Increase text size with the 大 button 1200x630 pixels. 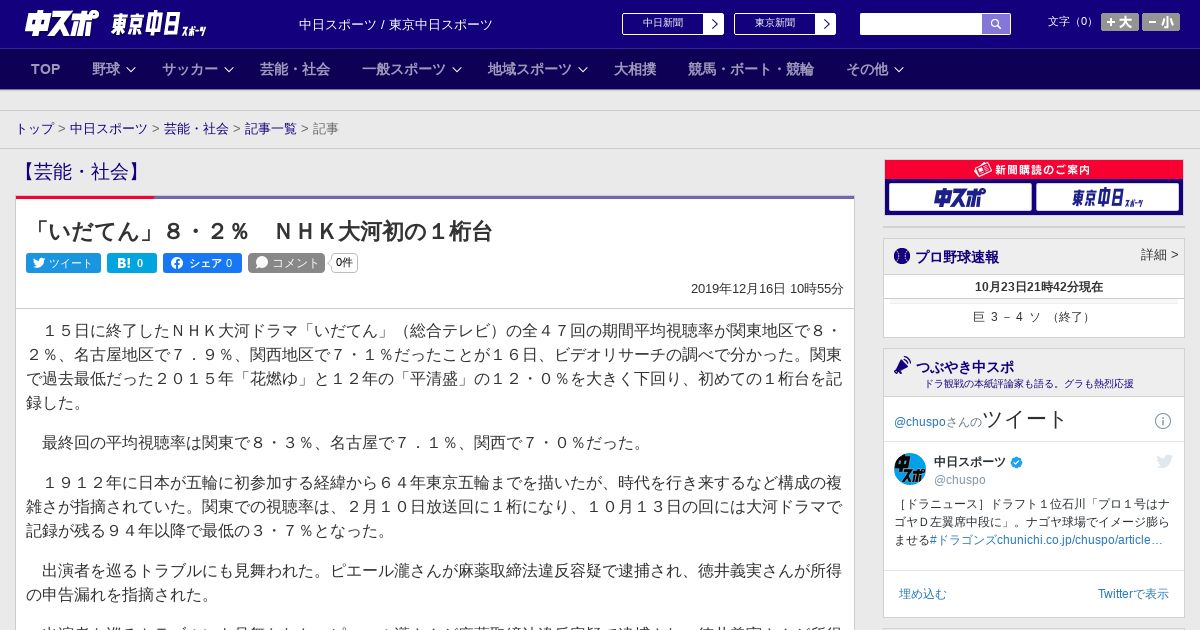(x=1120, y=22)
